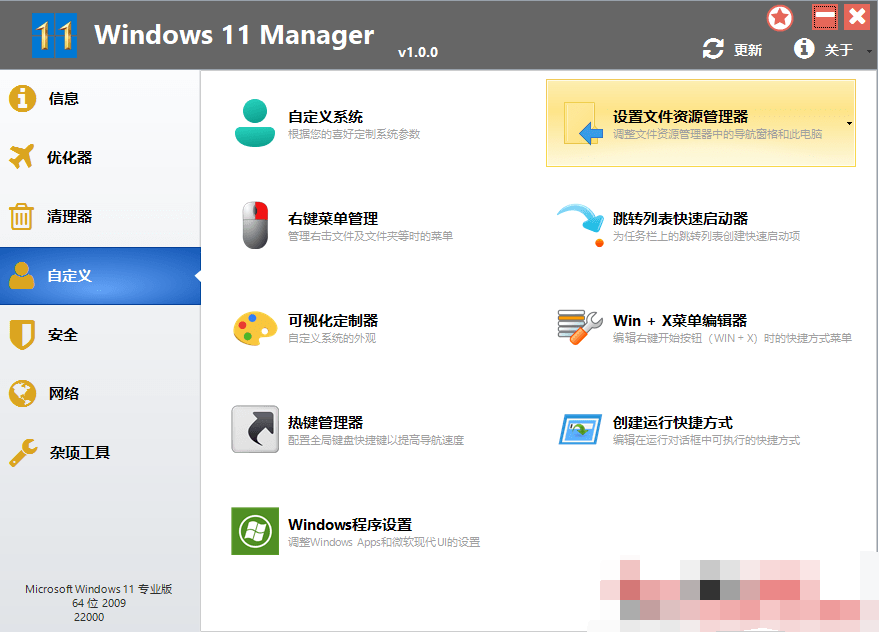Screen dimensions: 879x632
Task: Click the run shortcut picture icon
Action: [580, 429]
